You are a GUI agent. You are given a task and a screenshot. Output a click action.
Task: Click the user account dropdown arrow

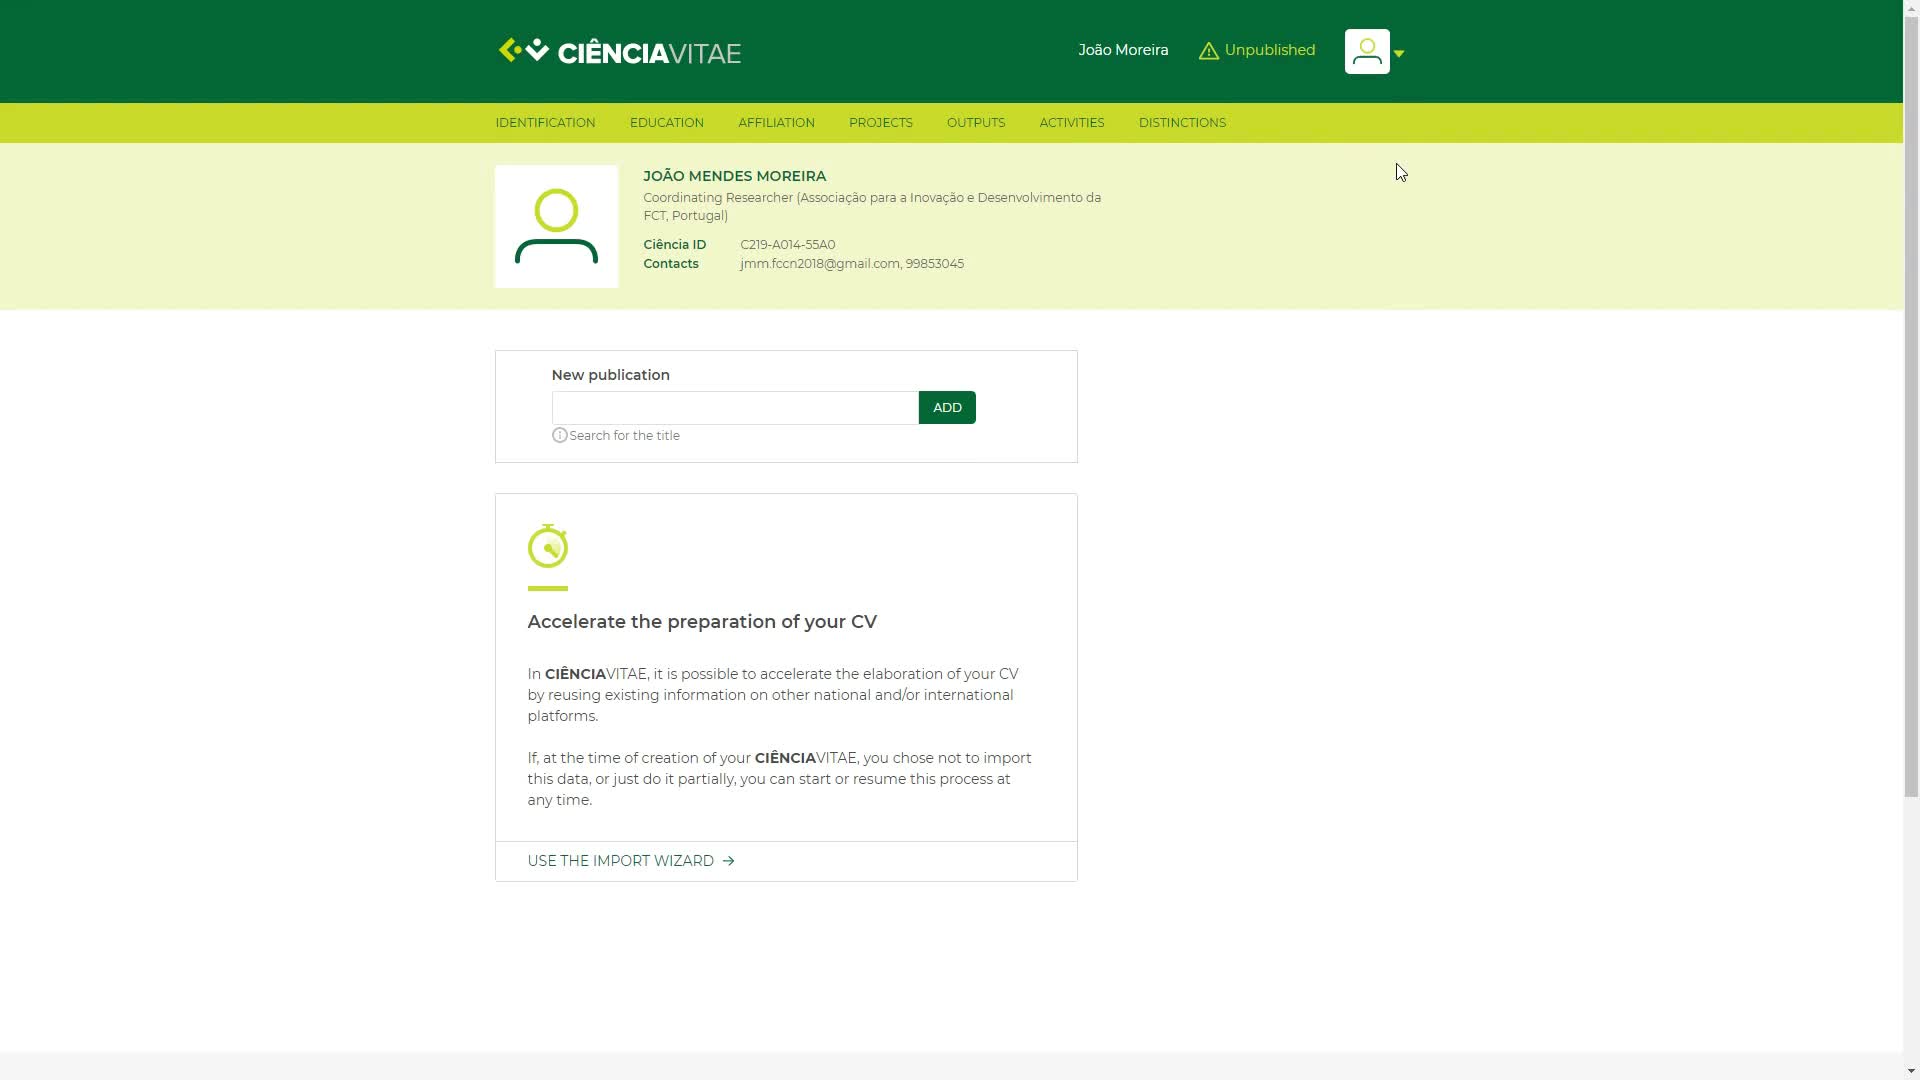click(1399, 51)
